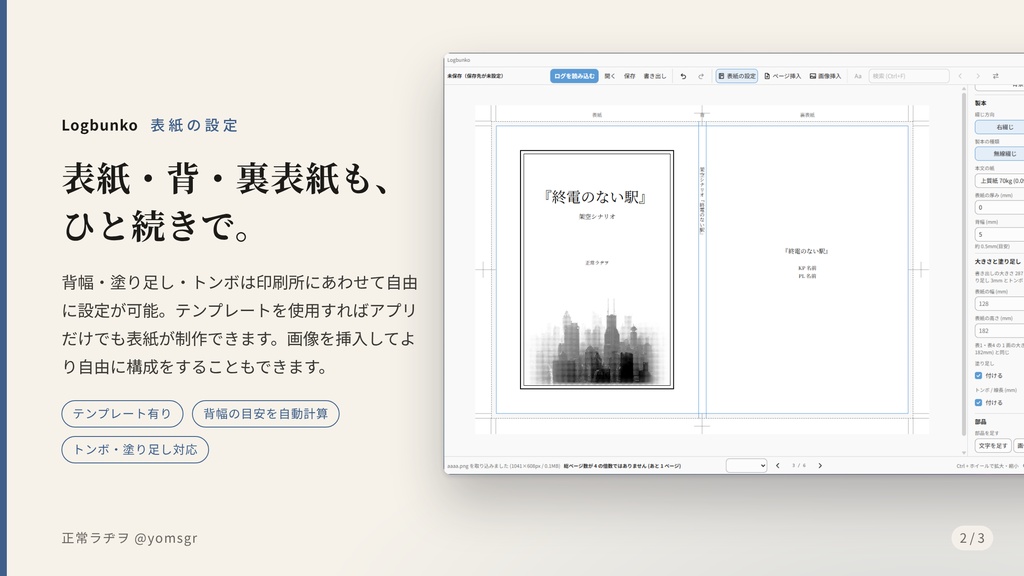Open the 本文の紙 paper dropdown

1000,180
